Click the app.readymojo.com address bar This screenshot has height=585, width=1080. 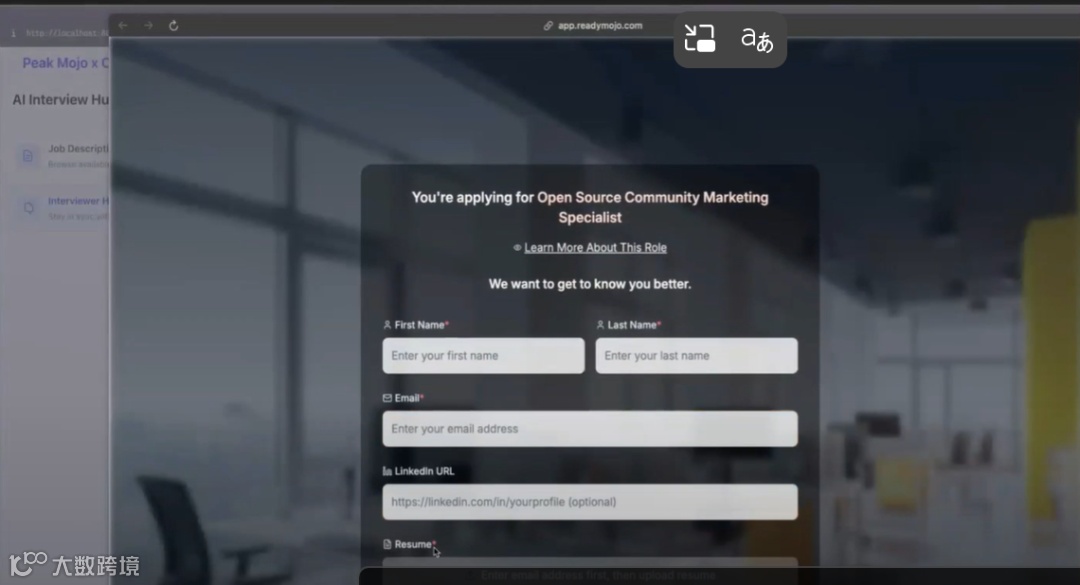point(593,25)
